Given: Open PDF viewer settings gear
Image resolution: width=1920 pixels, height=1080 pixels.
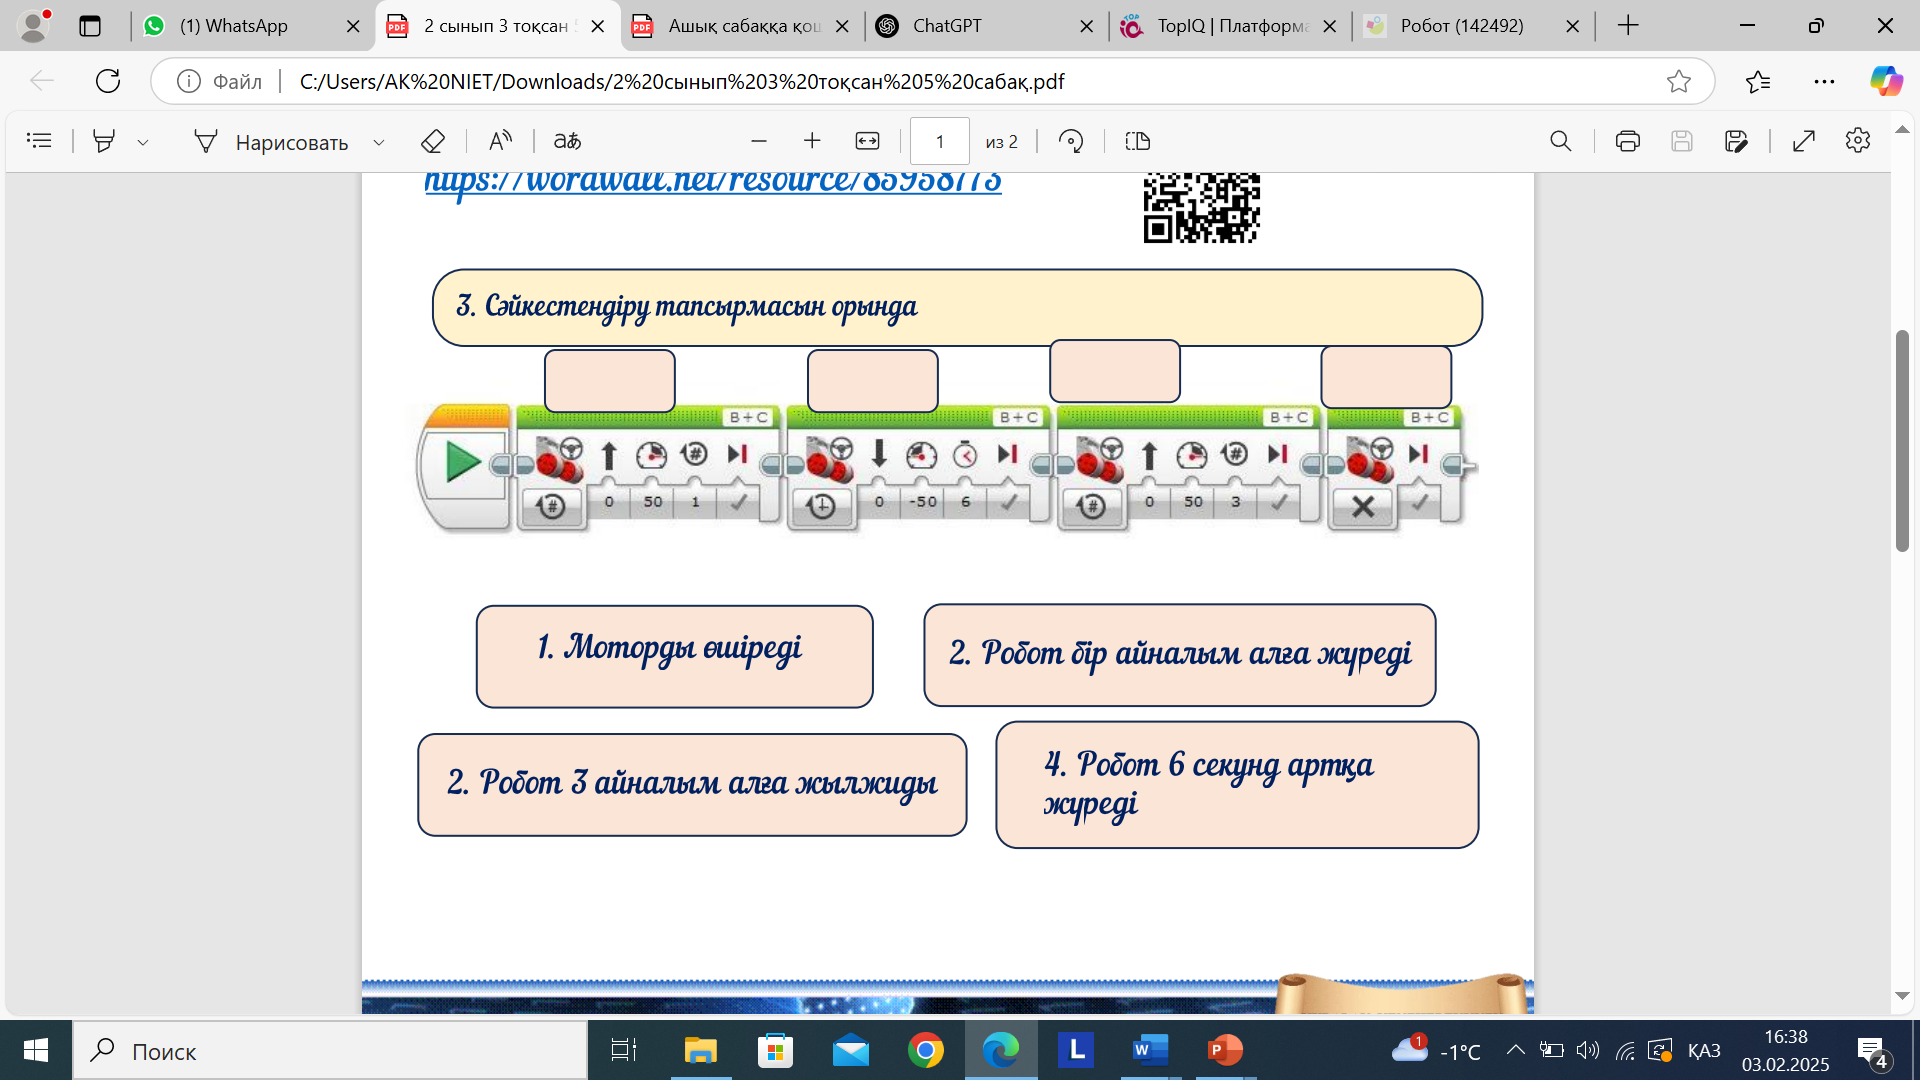Looking at the screenshot, I should [1857, 141].
